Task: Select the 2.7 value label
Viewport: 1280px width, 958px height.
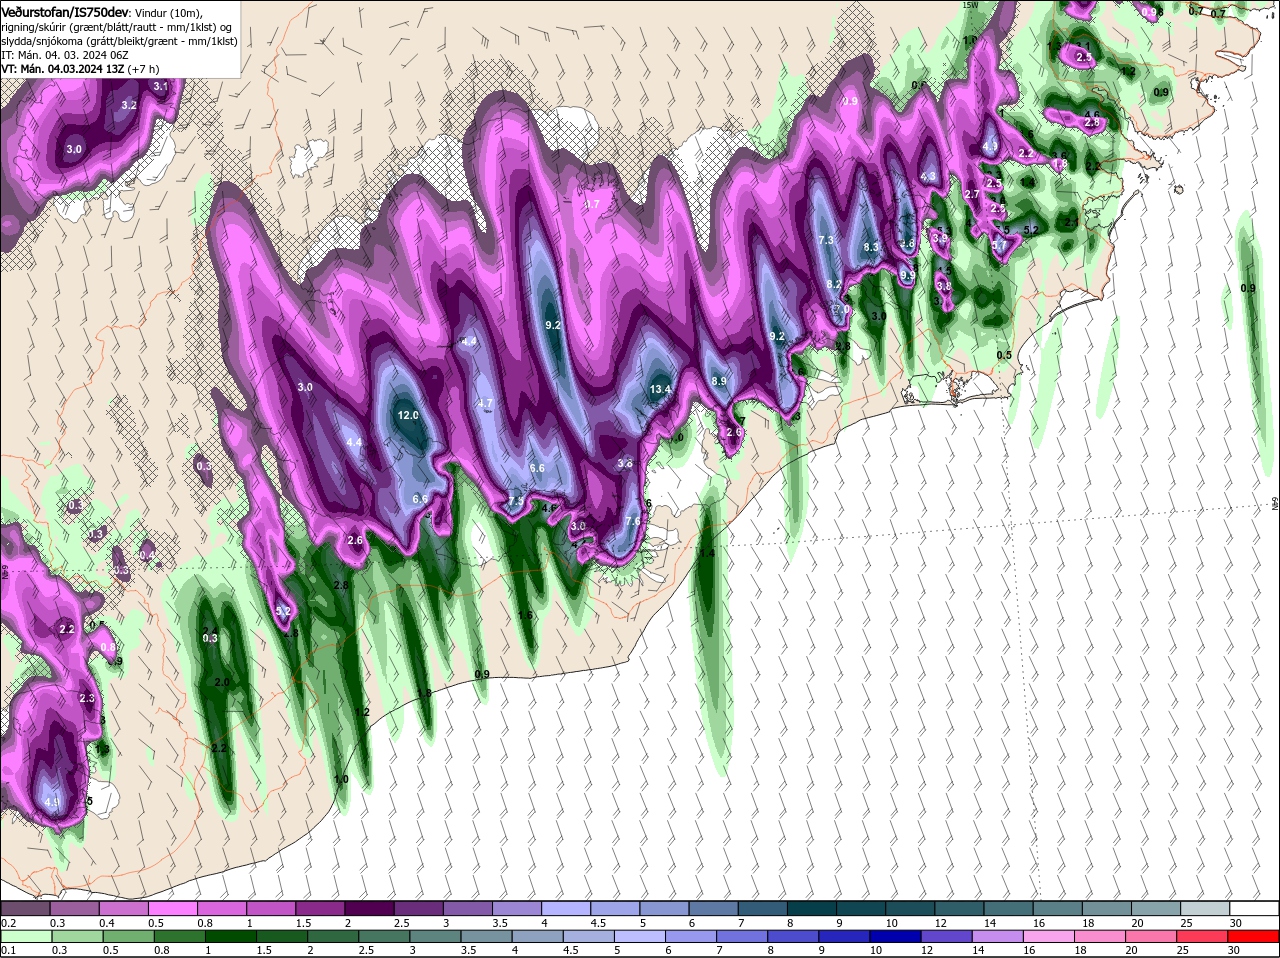Action: (x=971, y=194)
